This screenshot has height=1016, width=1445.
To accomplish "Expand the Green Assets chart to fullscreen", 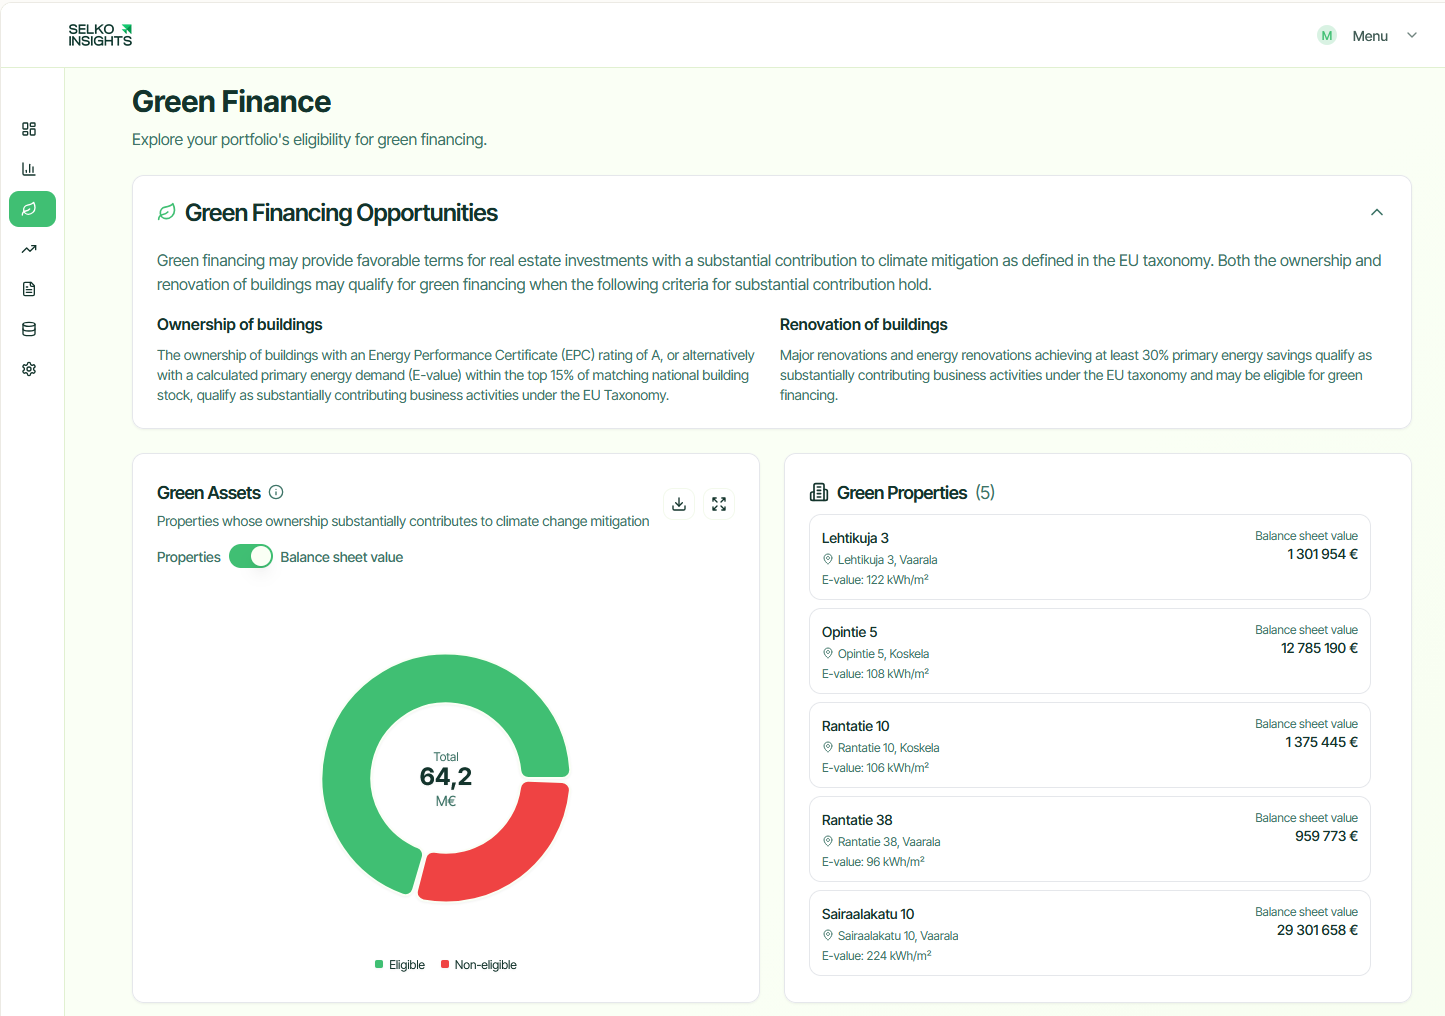I will coord(719,504).
